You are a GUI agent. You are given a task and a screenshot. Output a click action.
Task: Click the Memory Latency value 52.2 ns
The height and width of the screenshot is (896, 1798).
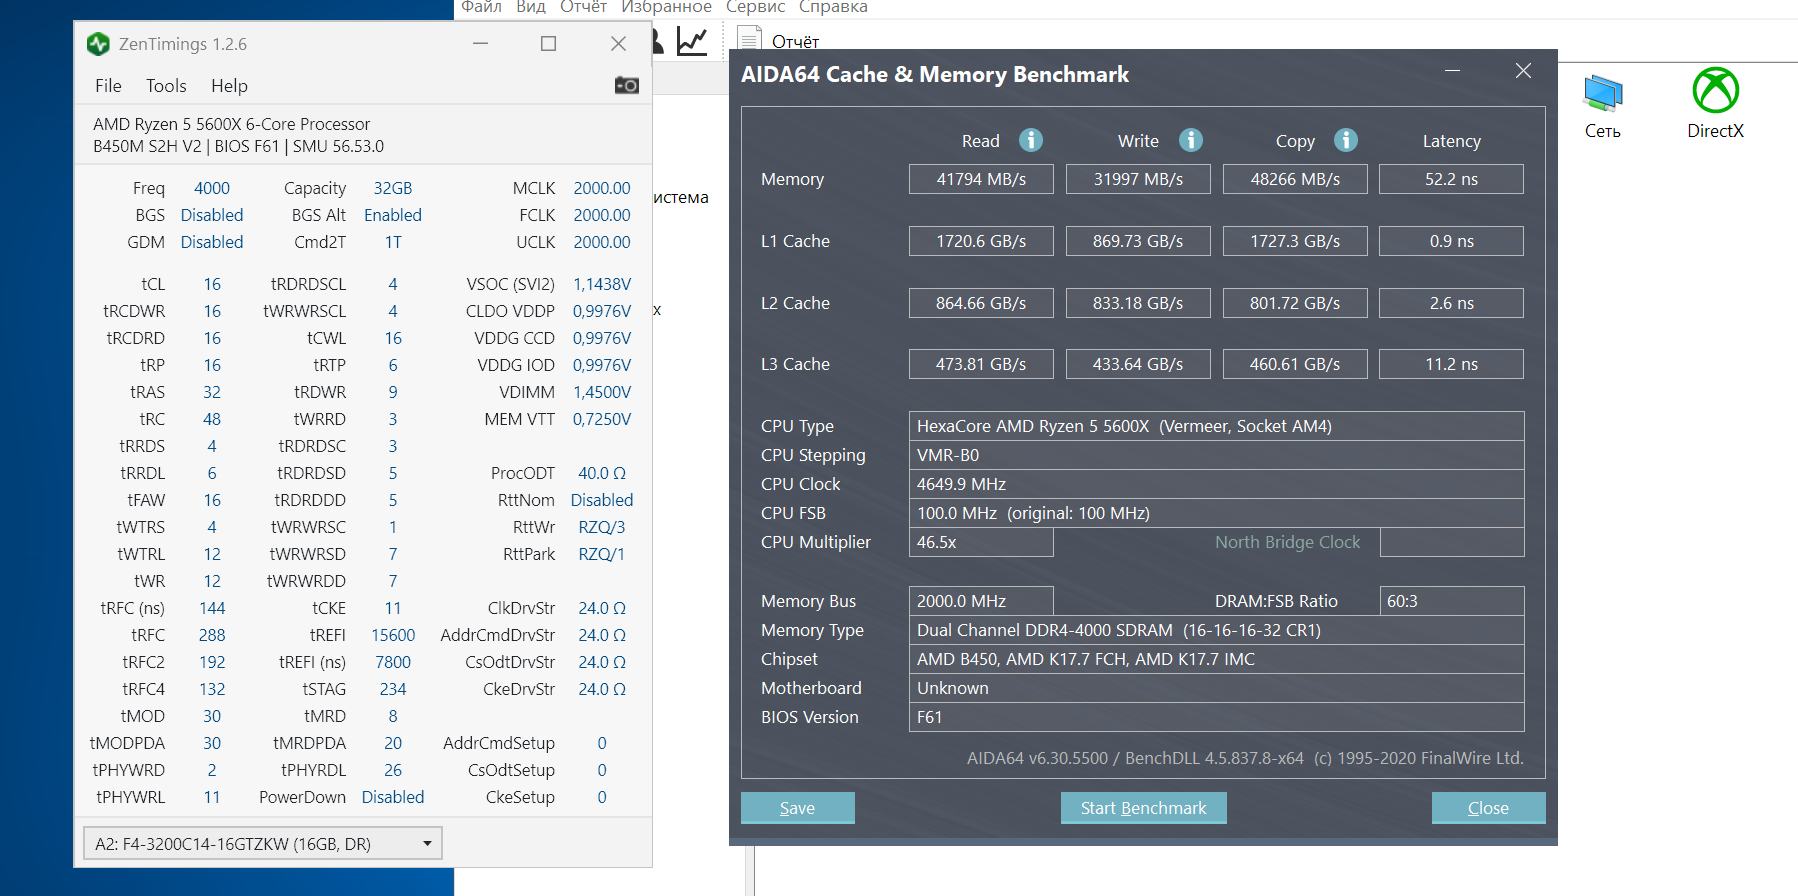click(x=1451, y=179)
